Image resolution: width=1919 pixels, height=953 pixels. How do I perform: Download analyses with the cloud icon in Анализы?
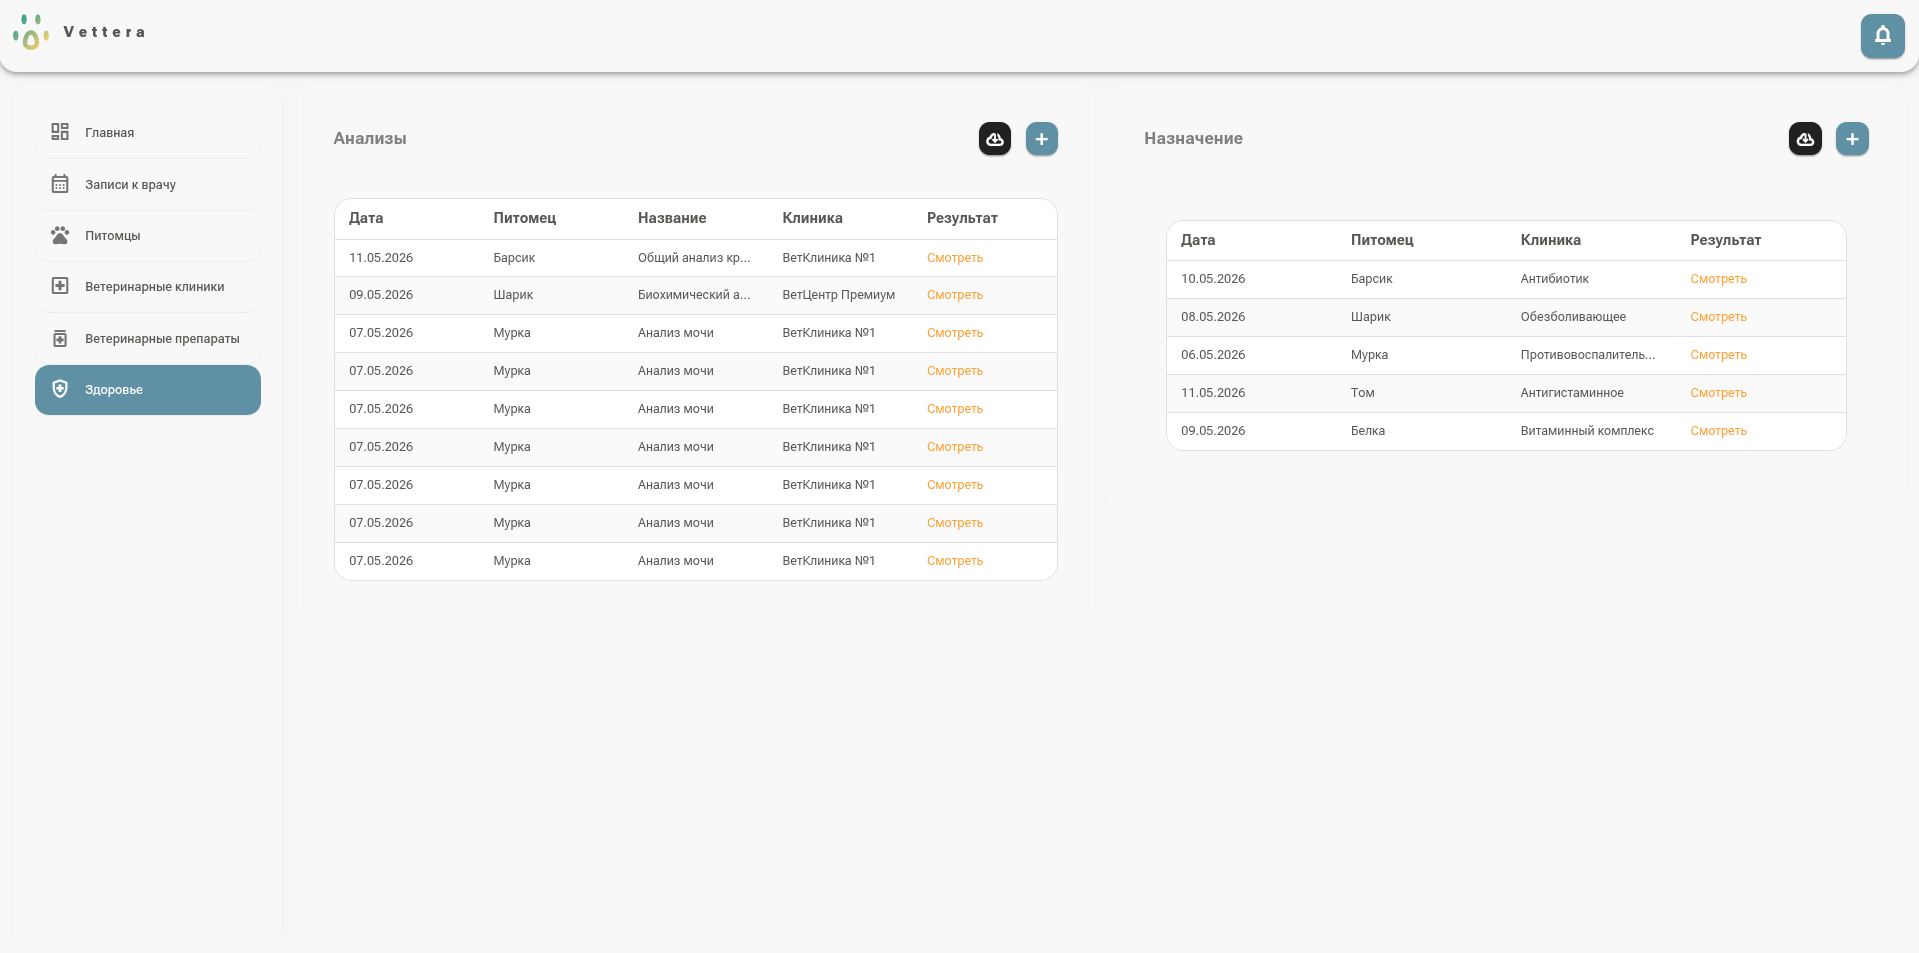click(995, 139)
